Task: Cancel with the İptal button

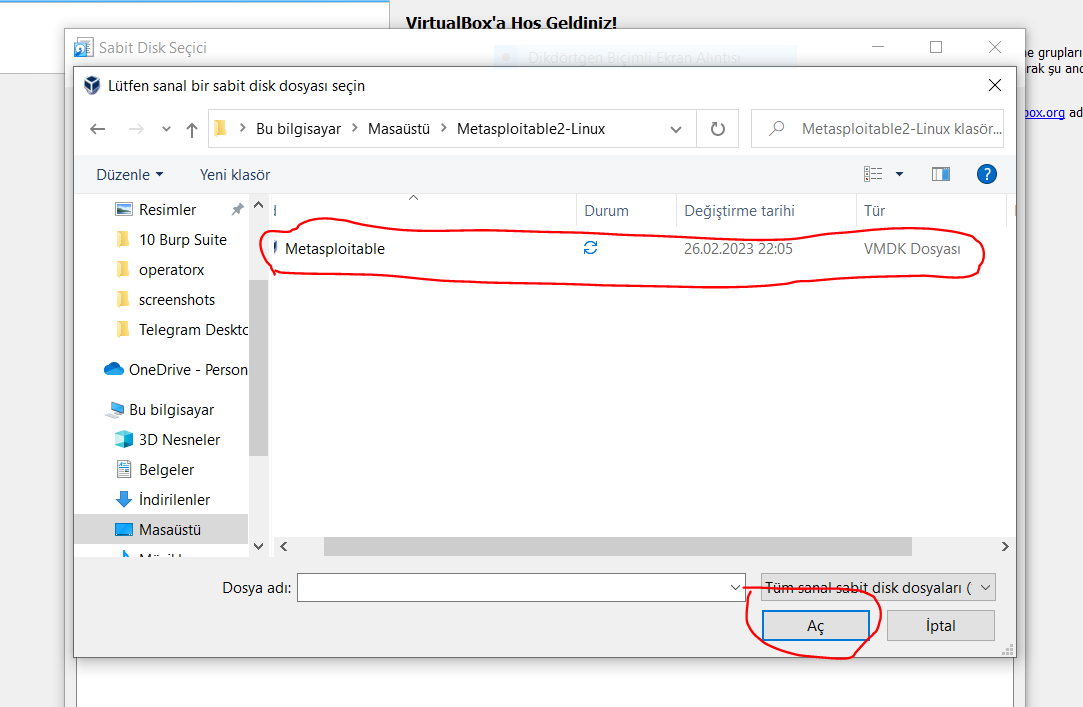Action: point(941,626)
